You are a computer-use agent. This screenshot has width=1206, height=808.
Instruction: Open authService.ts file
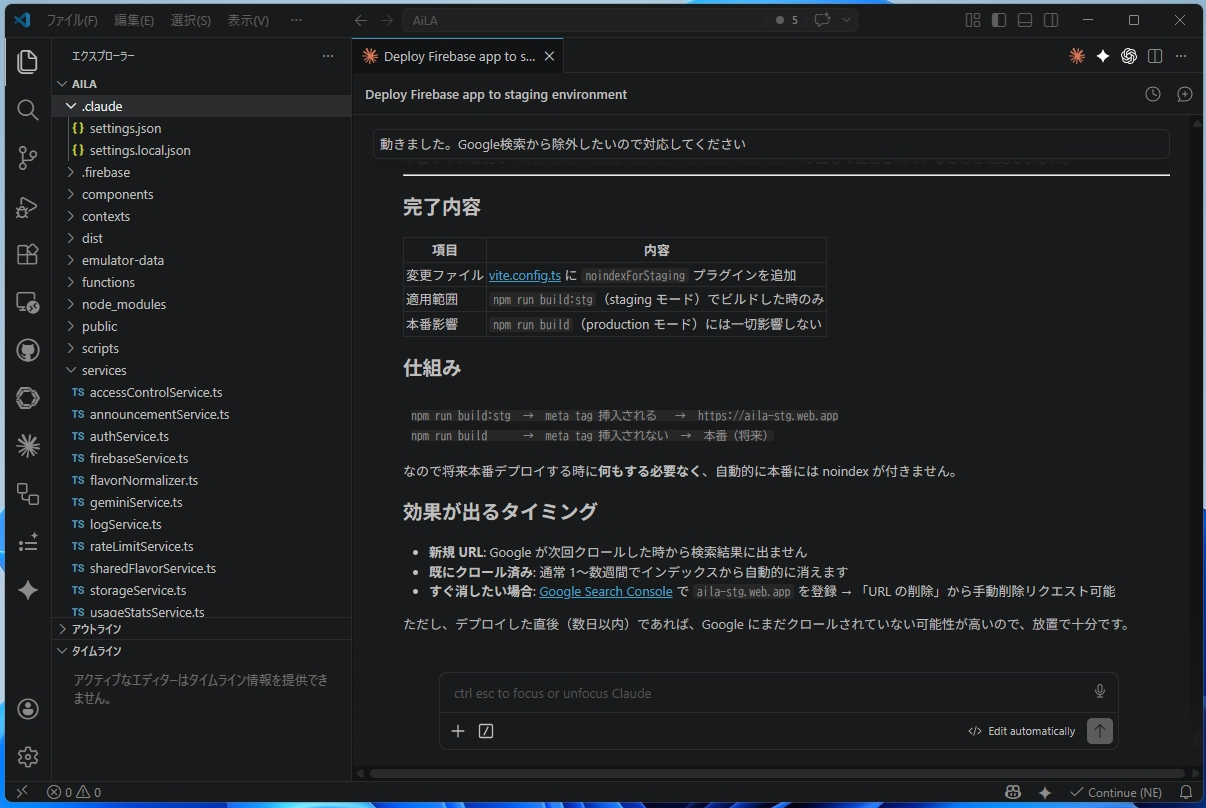tap(201, 436)
